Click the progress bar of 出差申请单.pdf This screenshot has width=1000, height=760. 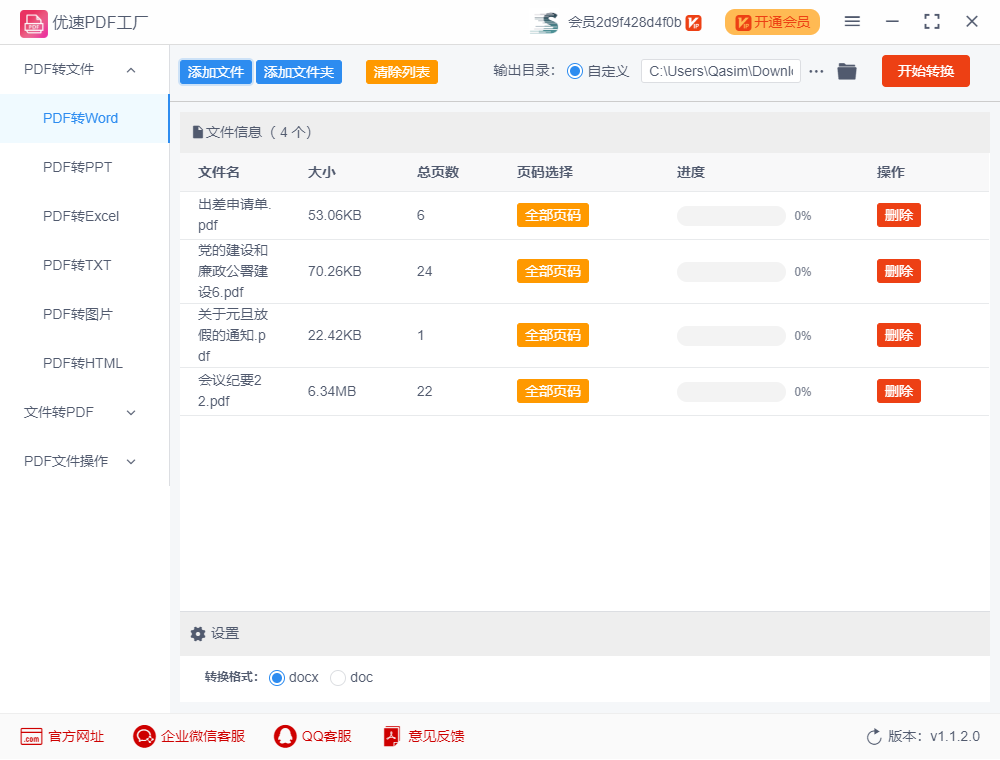click(731, 215)
